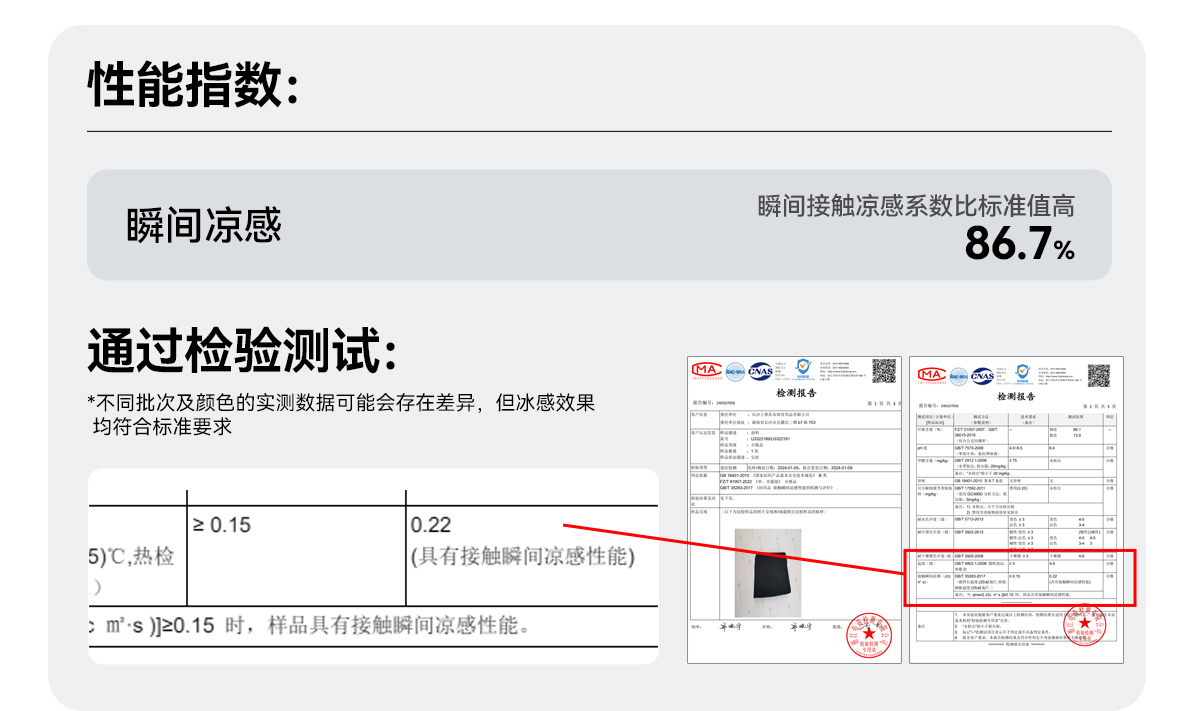Click the red stamp on second report page

point(1085,626)
